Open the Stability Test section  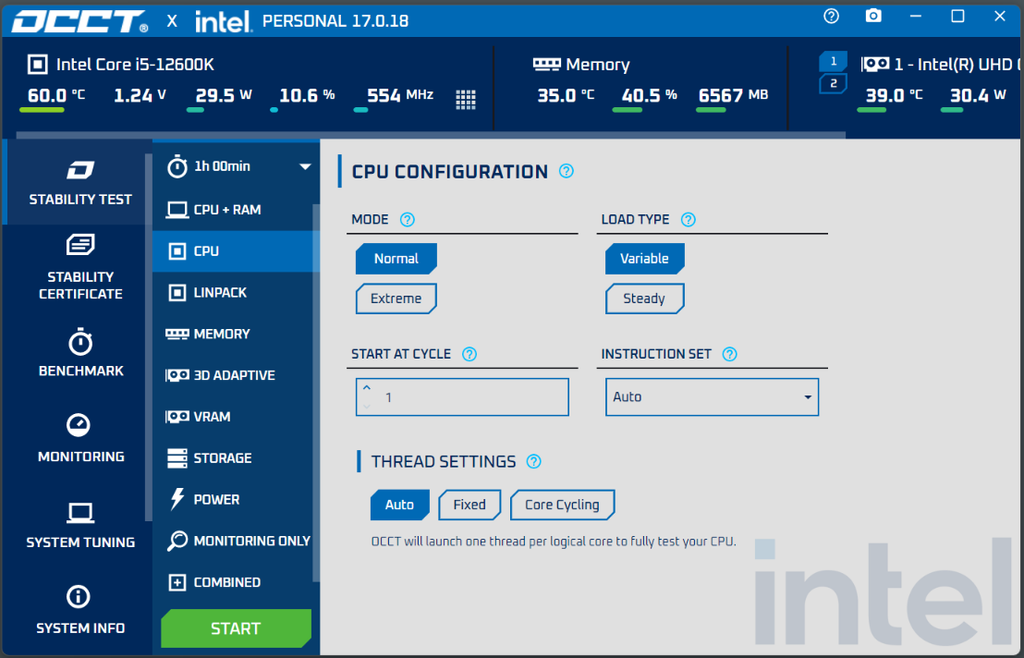80,182
